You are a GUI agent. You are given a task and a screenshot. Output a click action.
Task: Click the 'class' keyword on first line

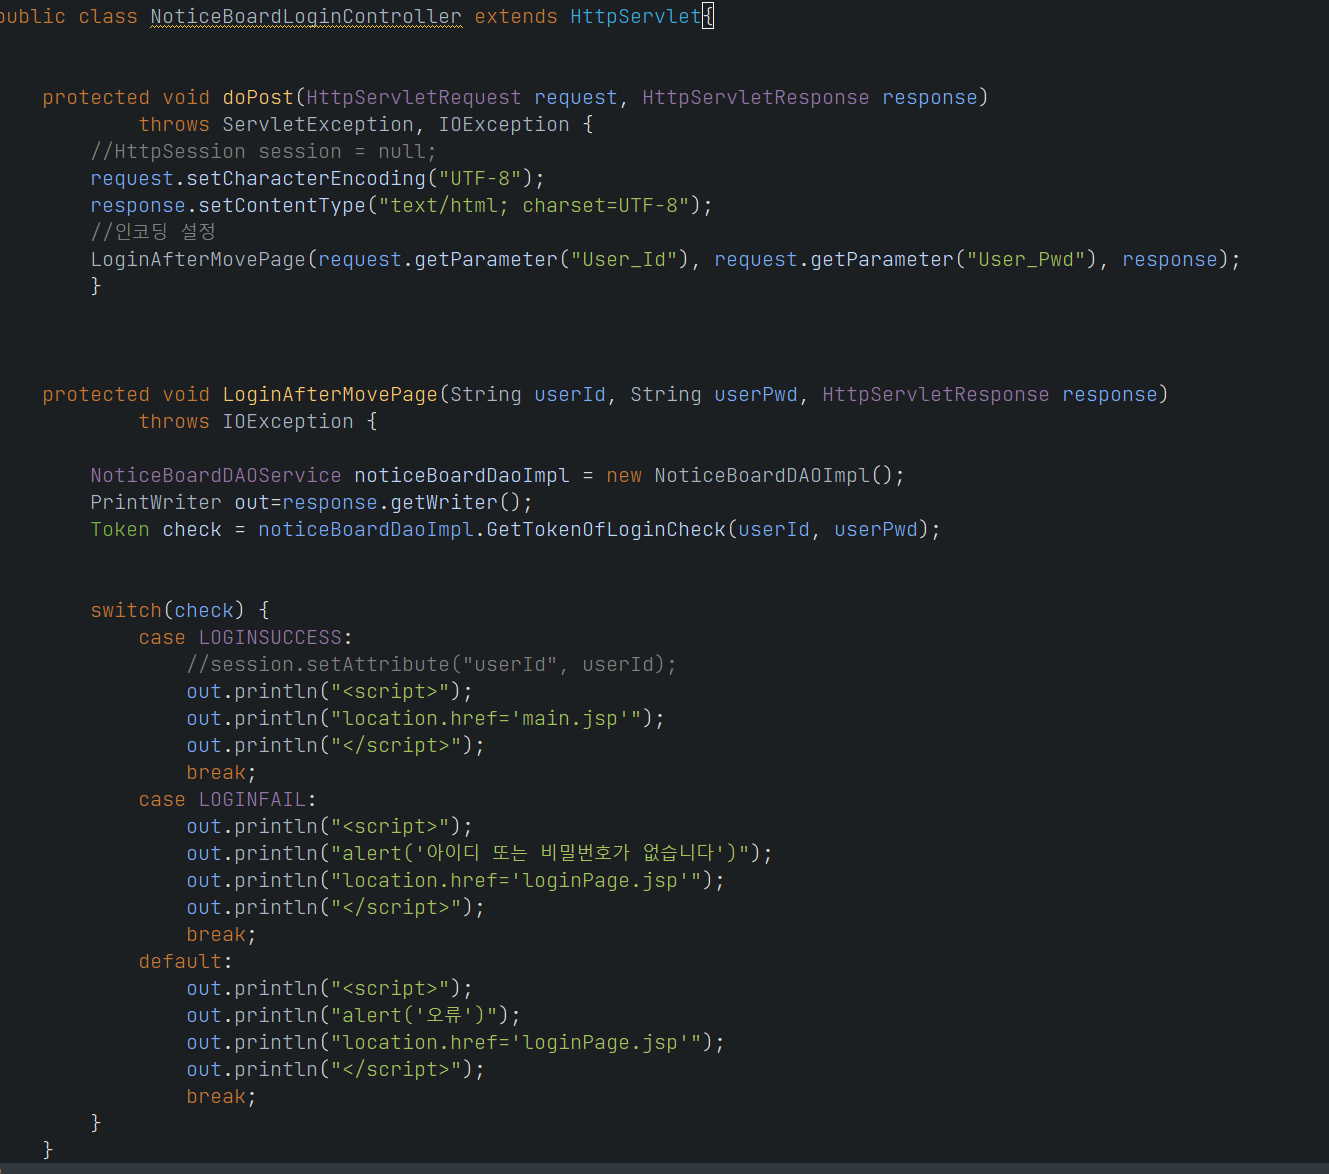point(108,17)
